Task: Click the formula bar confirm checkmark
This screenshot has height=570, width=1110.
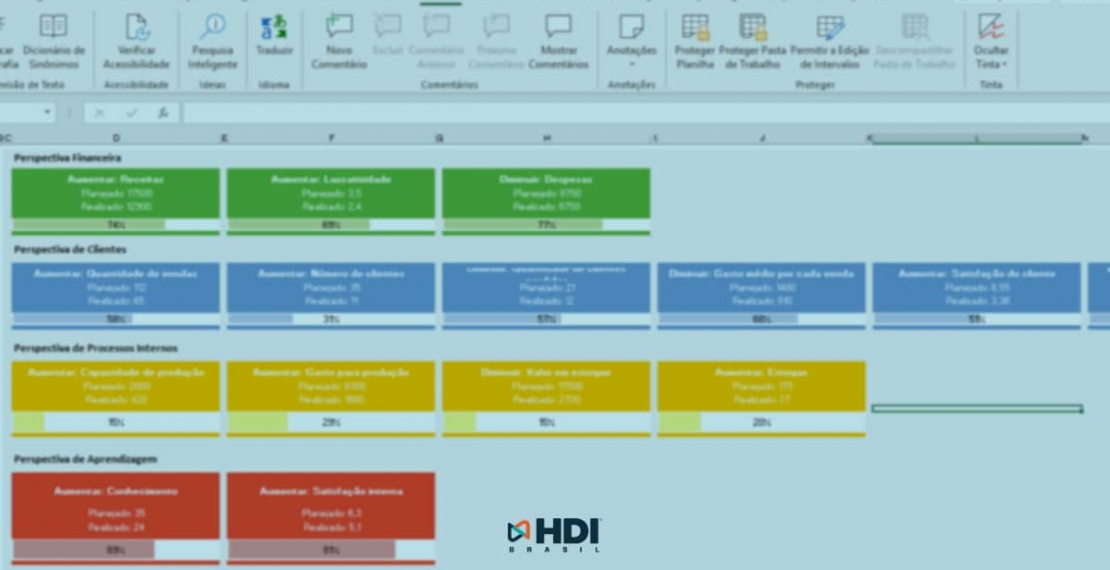Action: tap(131, 113)
